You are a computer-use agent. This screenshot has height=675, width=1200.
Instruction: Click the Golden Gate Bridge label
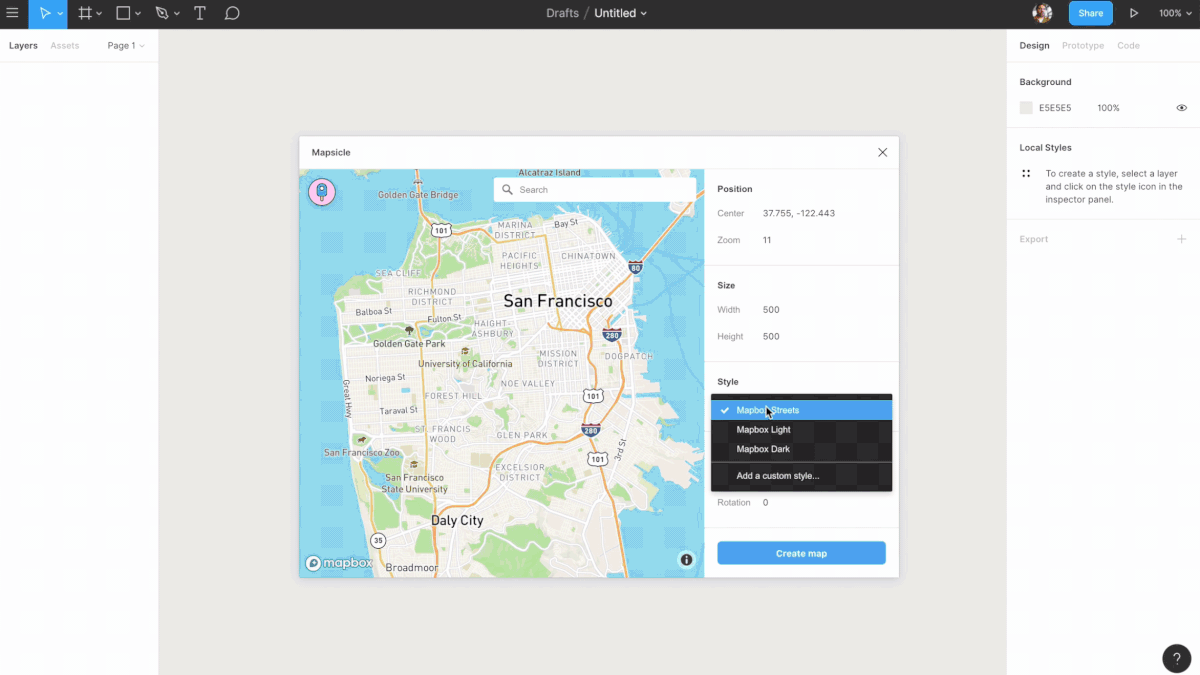pos(418,195)
